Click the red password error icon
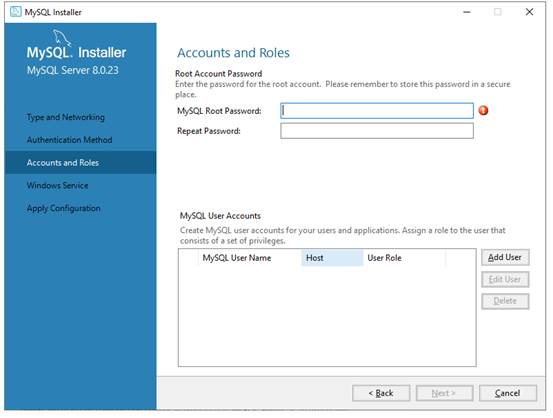 [483, 110]
